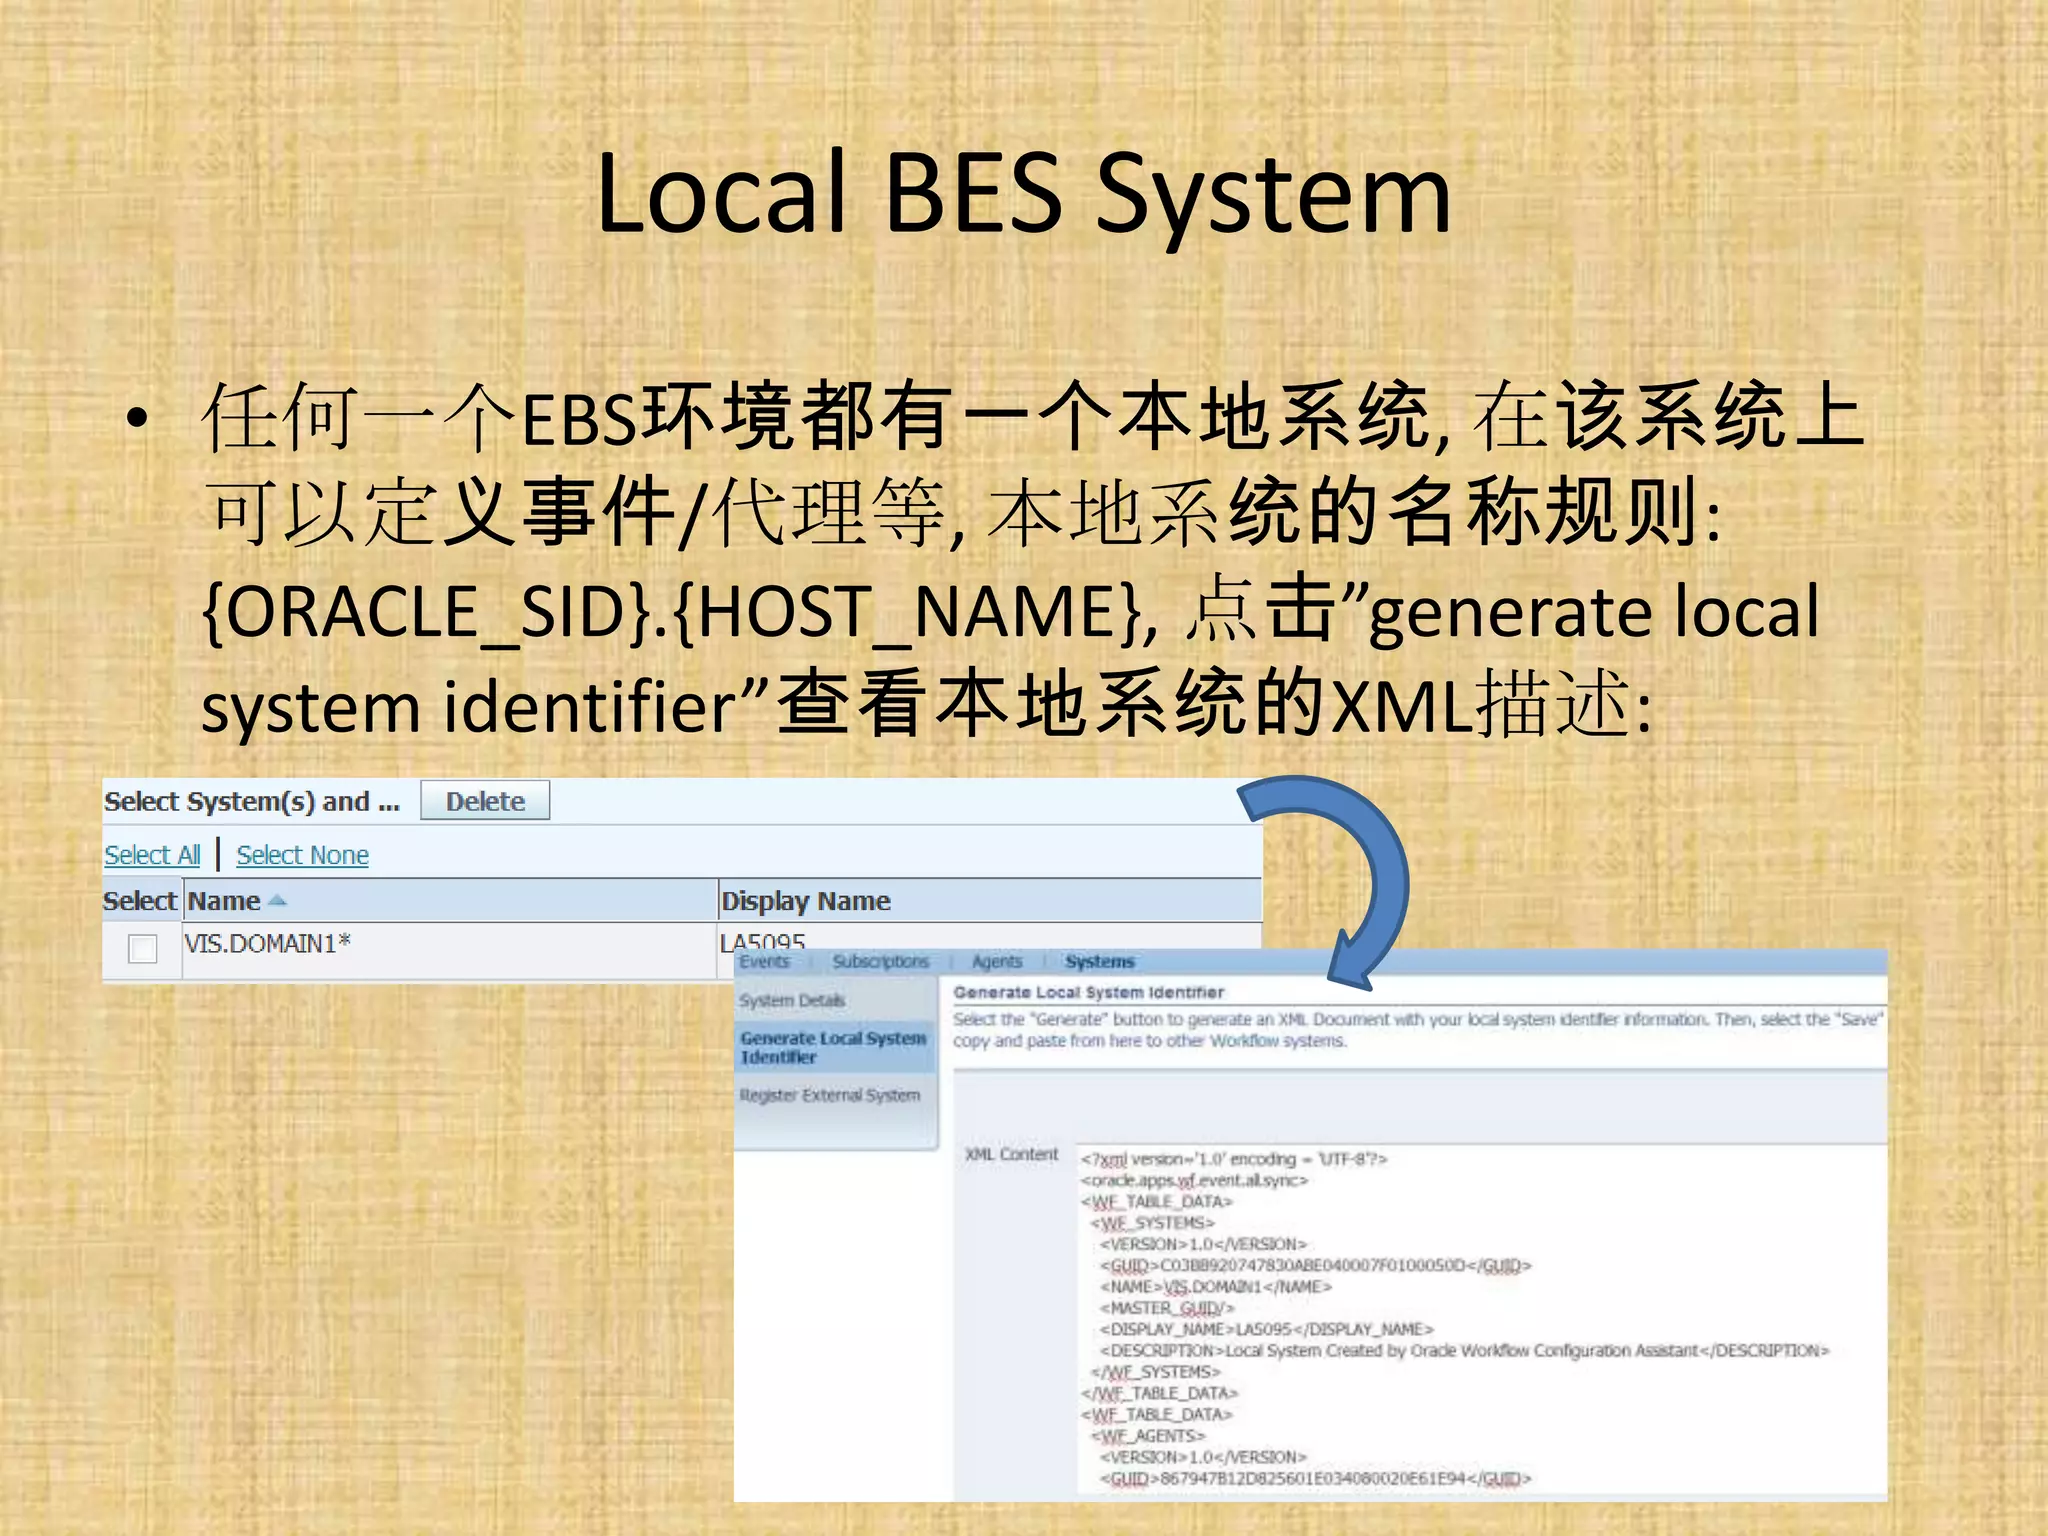Screen dimensions: 2048x1536
Task: Click the Name sort arrow icon
Action: (x=278, y=901)
